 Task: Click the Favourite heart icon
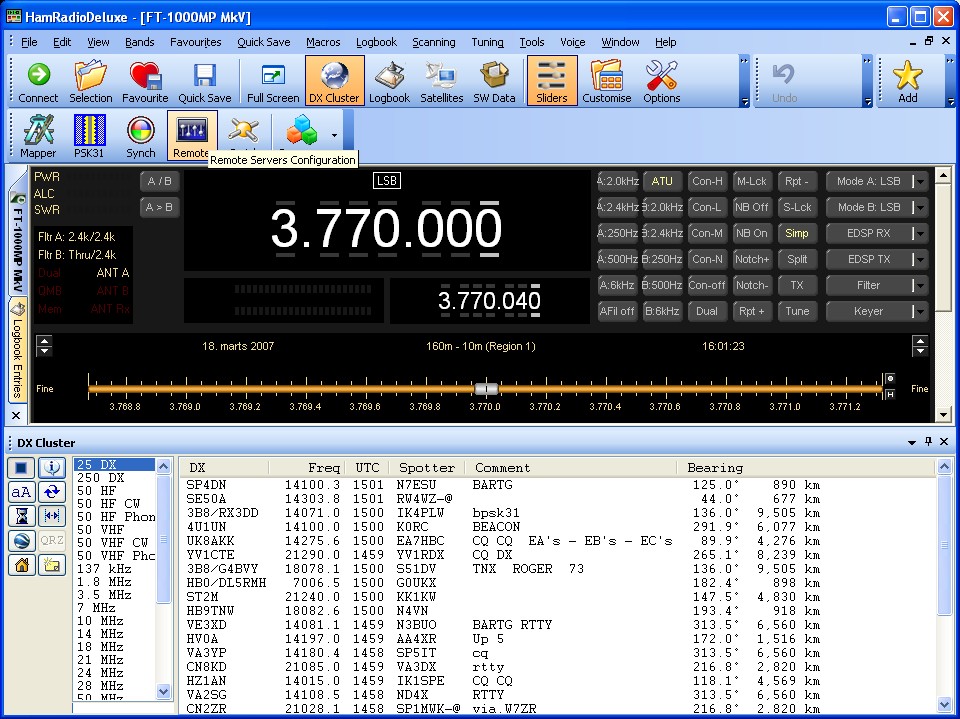pyautogui.click(x=145, y=81)
